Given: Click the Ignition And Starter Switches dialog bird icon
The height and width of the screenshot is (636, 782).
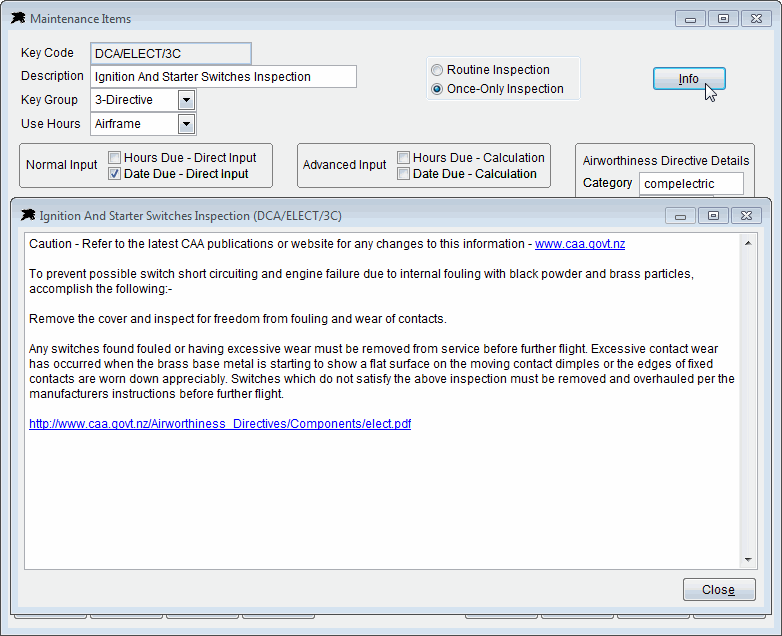Looking at the screenshot, I should click(x=28, y=215).
